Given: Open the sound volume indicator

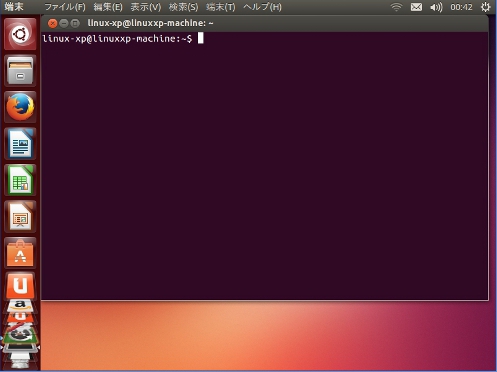Looking at the screenshot, I should click(x=436, y=7).
